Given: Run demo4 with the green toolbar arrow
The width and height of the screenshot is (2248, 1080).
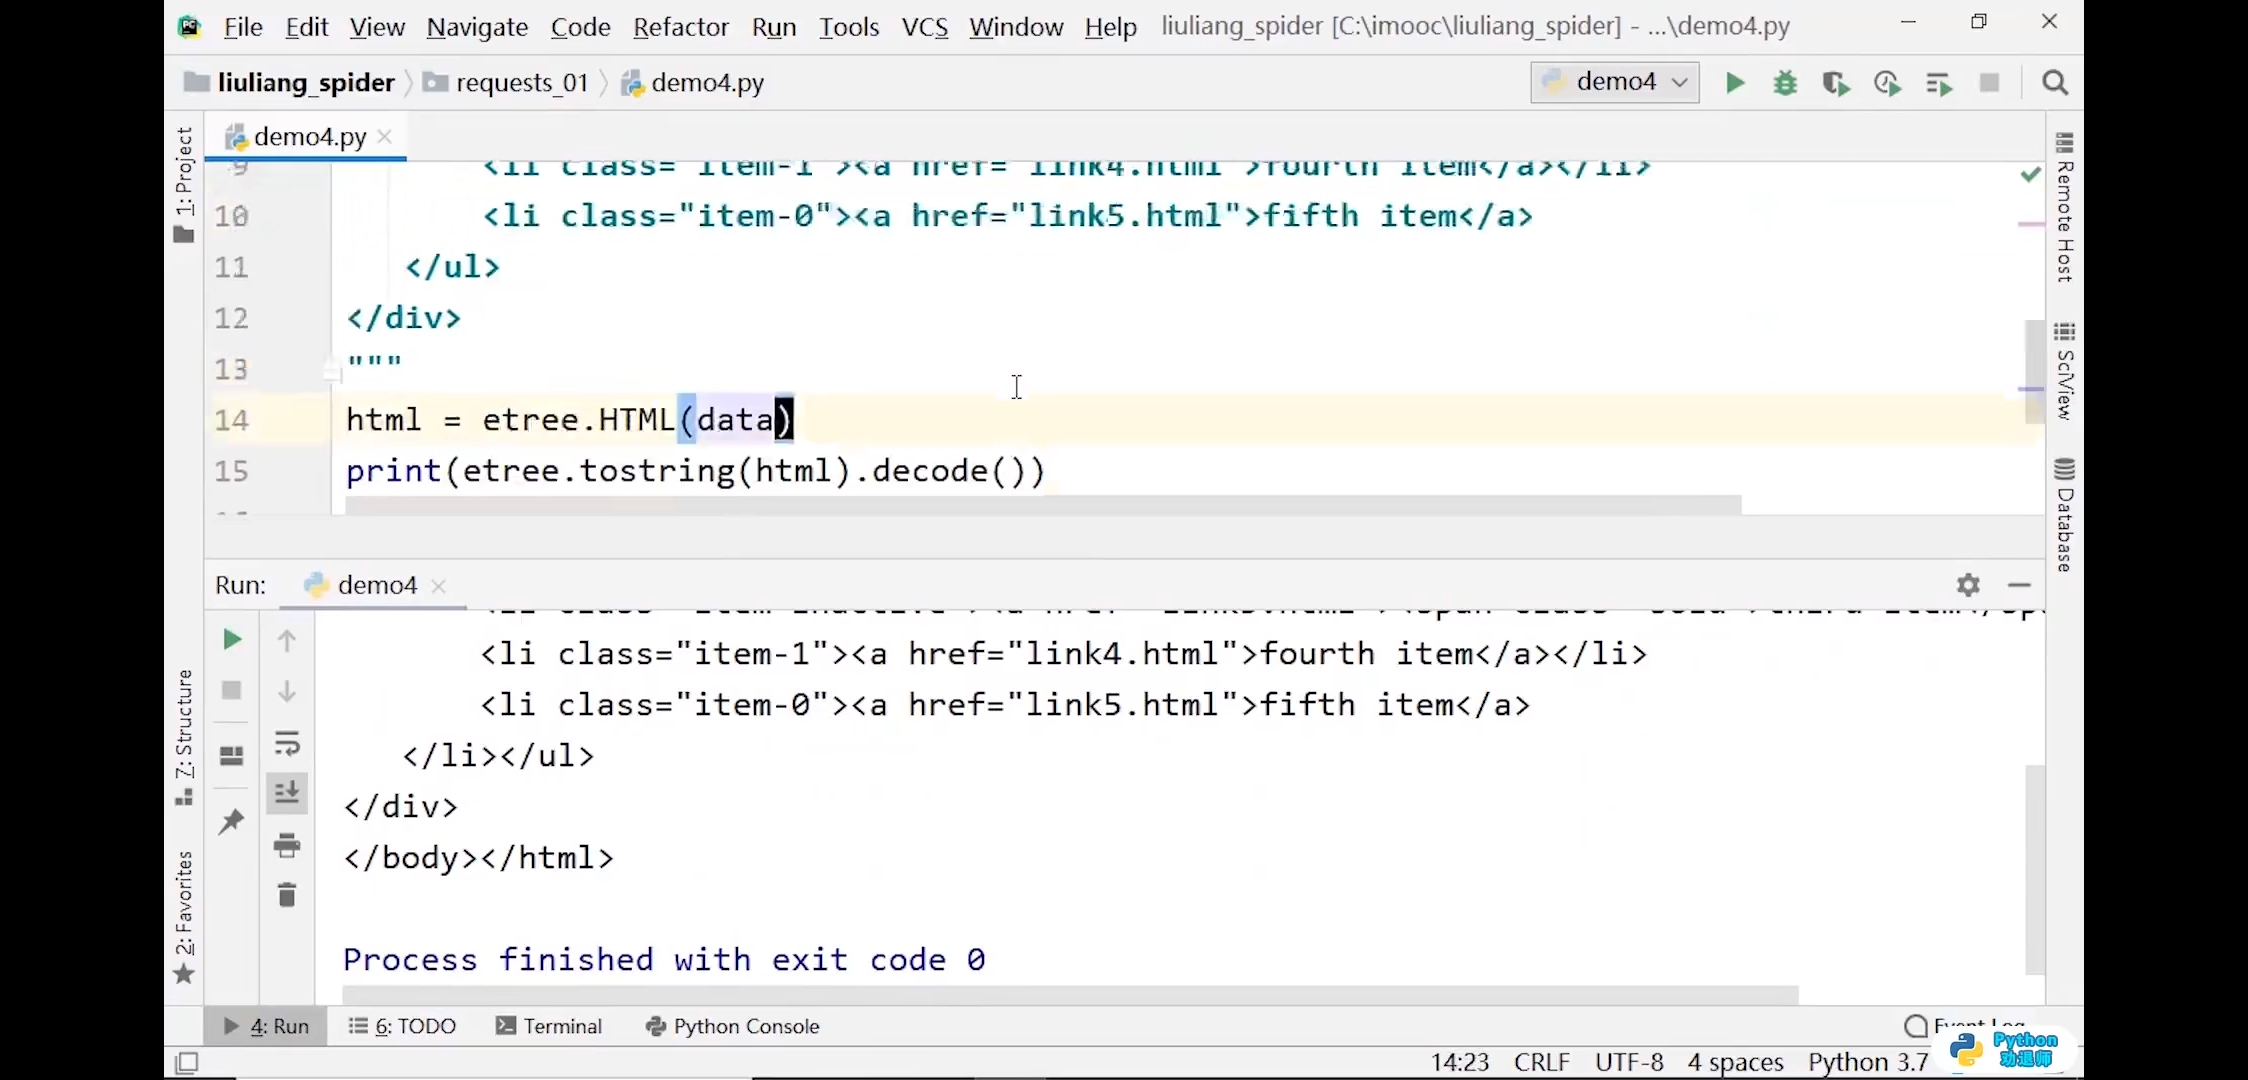Looking at the screenshot, I should 1735,83.
